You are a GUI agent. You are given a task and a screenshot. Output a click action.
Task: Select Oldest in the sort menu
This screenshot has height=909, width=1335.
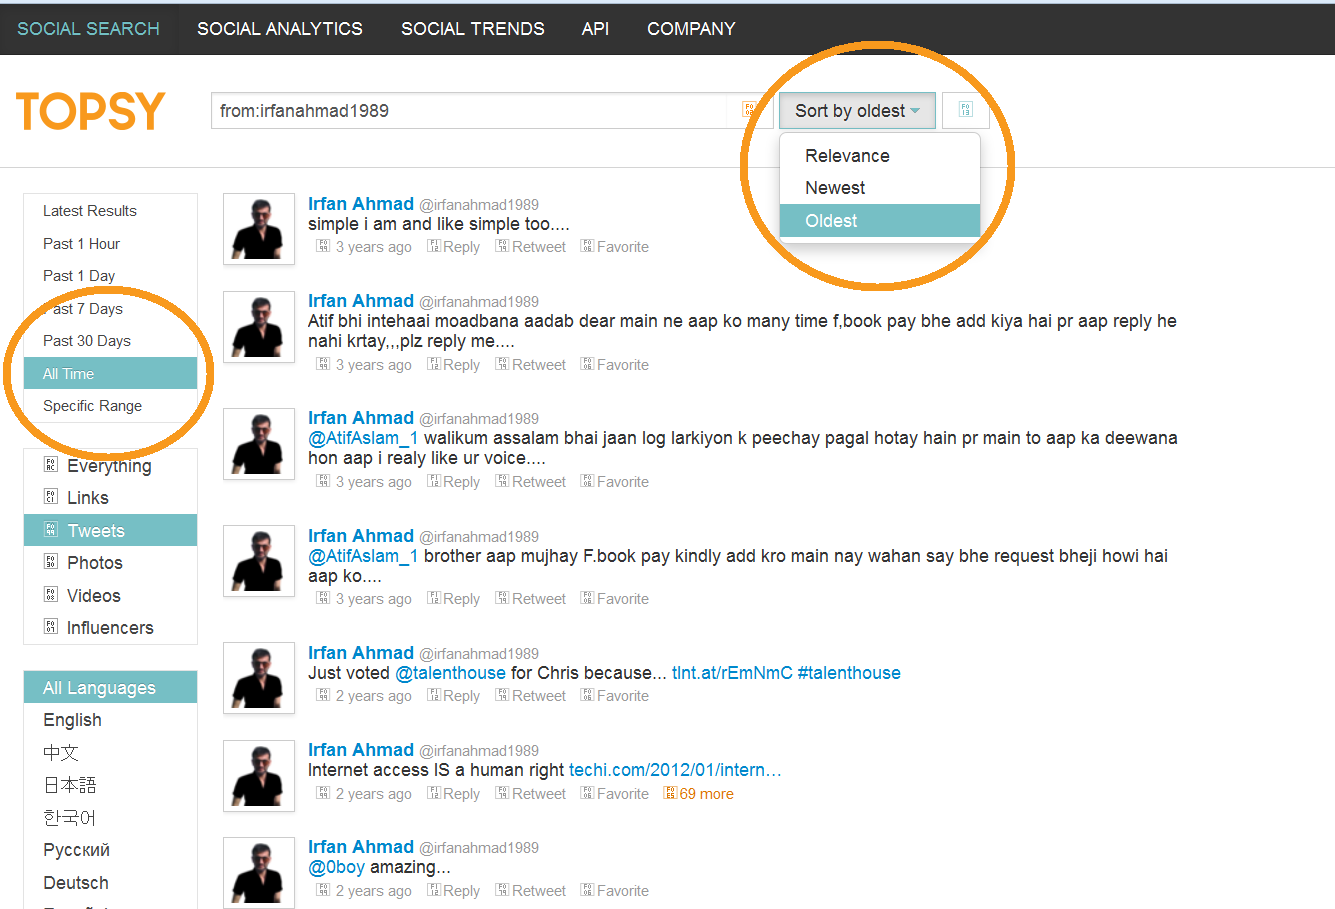pos(880,221)
